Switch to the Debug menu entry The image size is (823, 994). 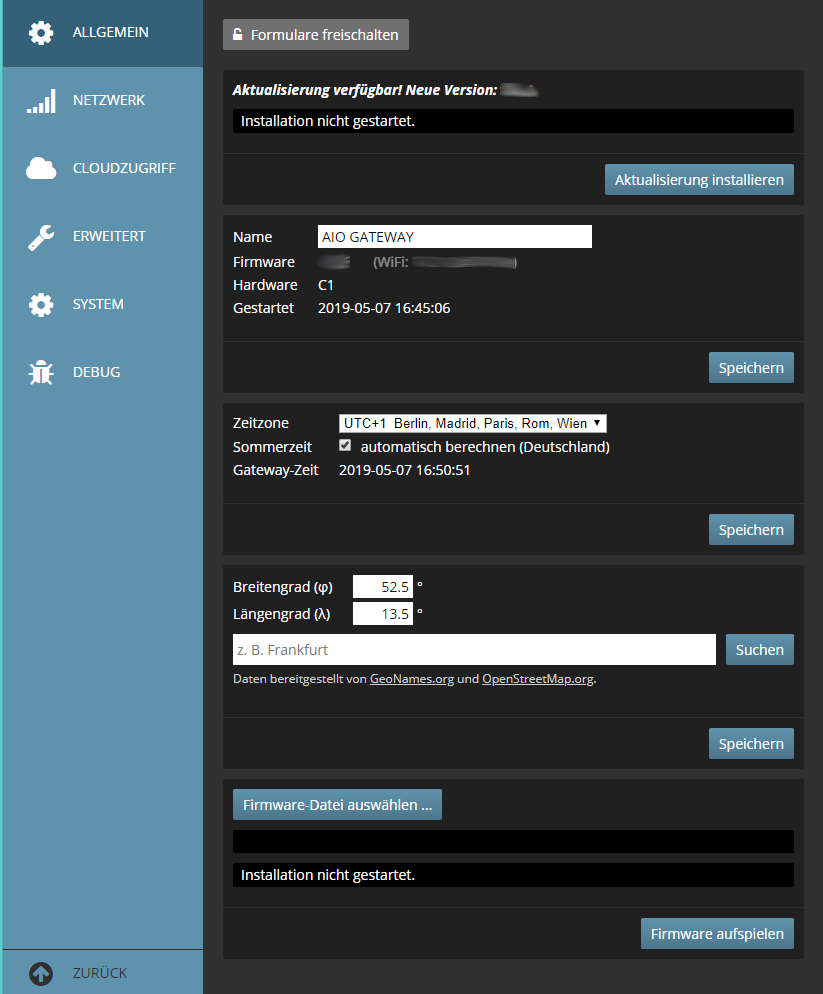click(x=96, y=373)
